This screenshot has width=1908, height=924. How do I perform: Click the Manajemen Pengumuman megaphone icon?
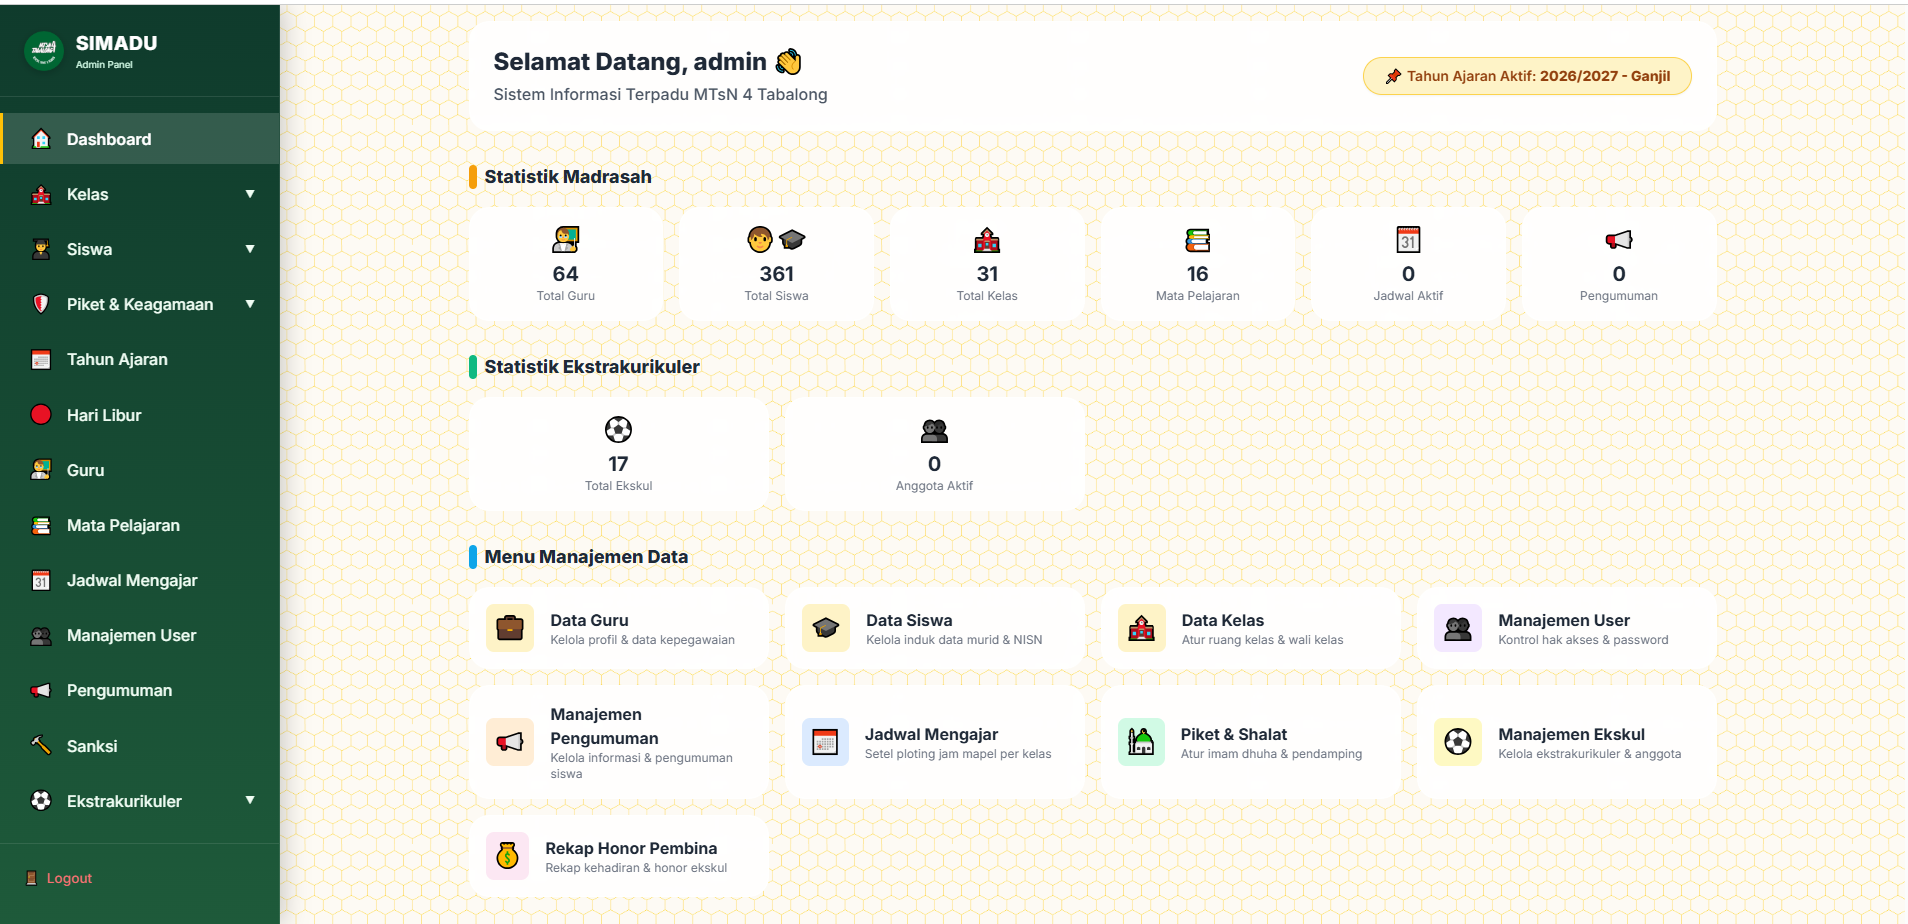click(x=510, y=742)
